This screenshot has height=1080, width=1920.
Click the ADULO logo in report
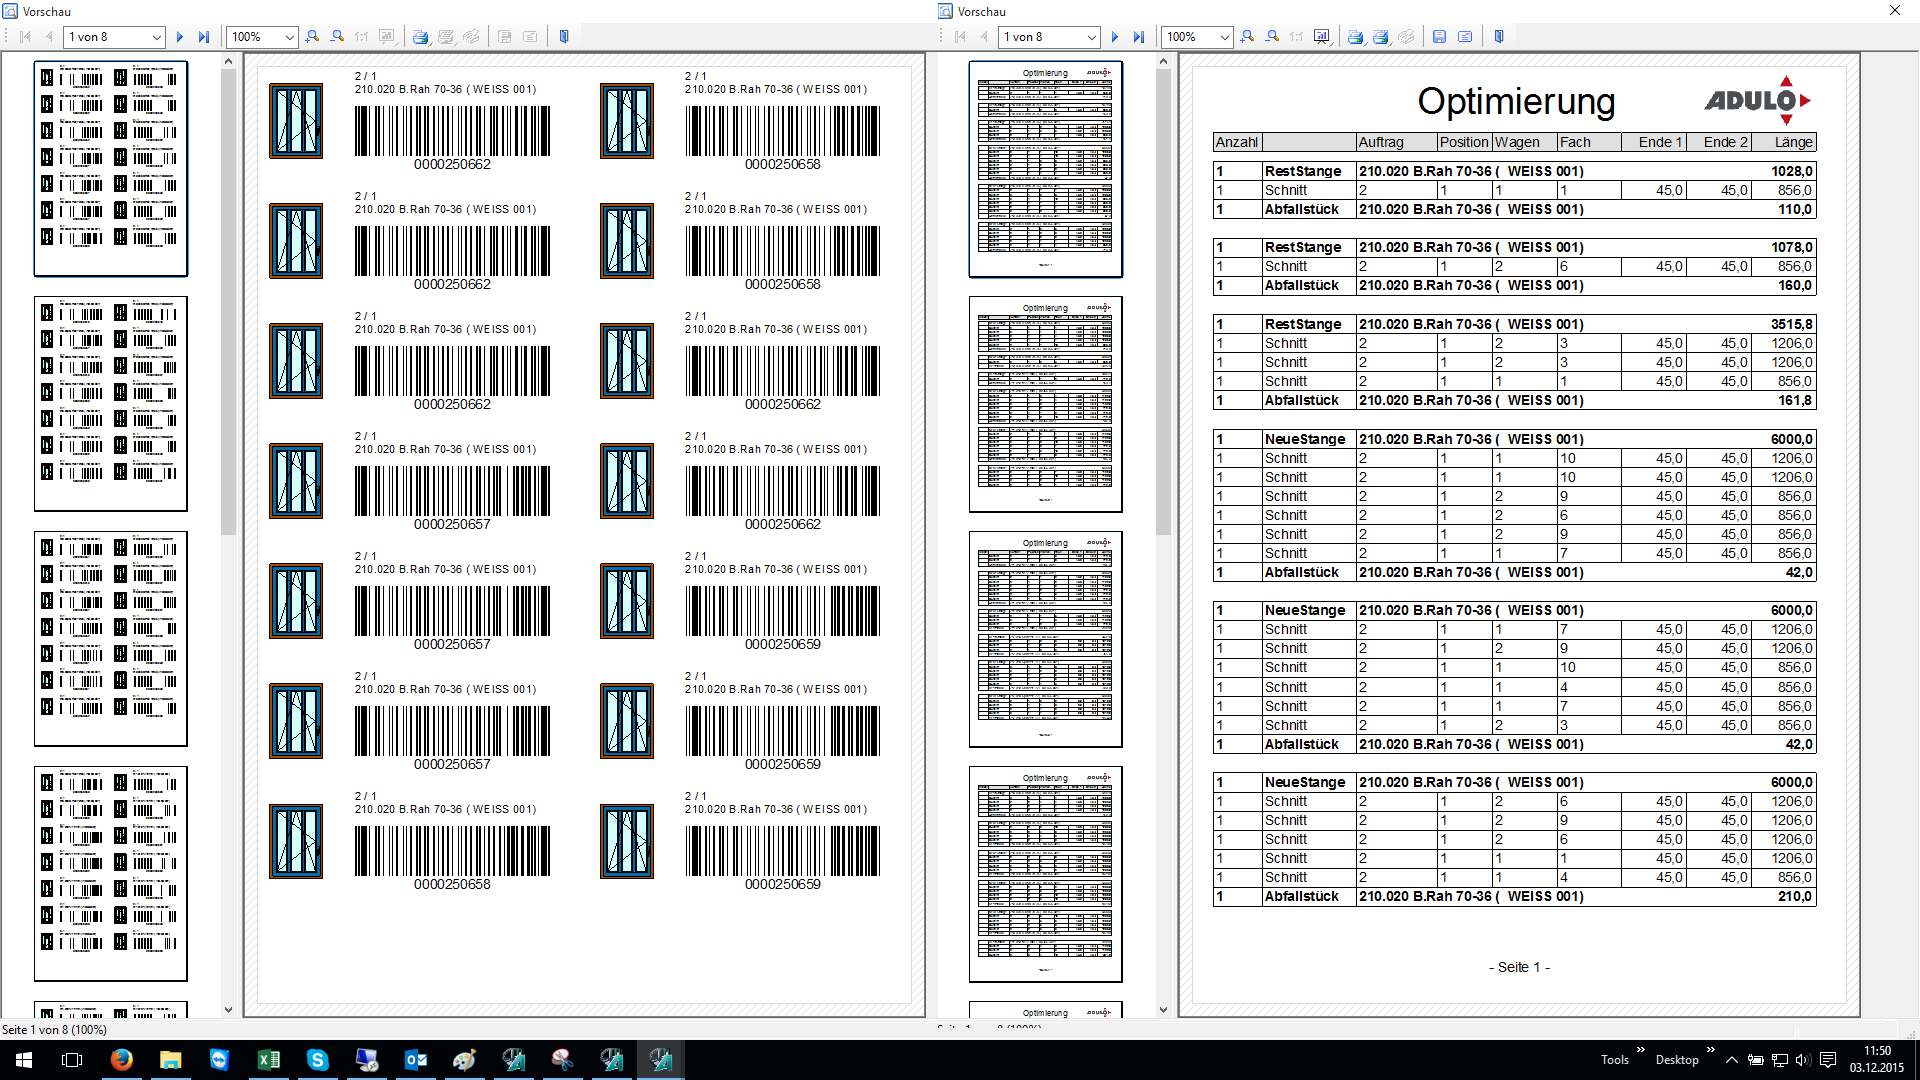pyautogui.click(x=1757, y=100)
